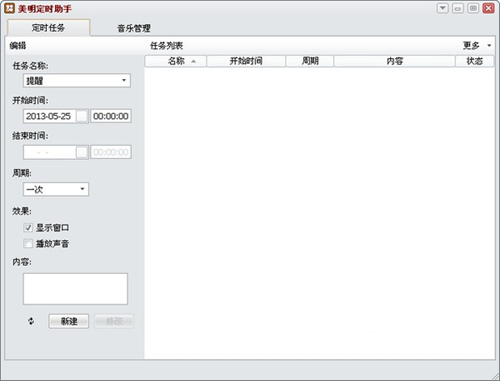Screen dimensions: 500x381
Task: Click the 内容 text area
Action: click(75, 289)
